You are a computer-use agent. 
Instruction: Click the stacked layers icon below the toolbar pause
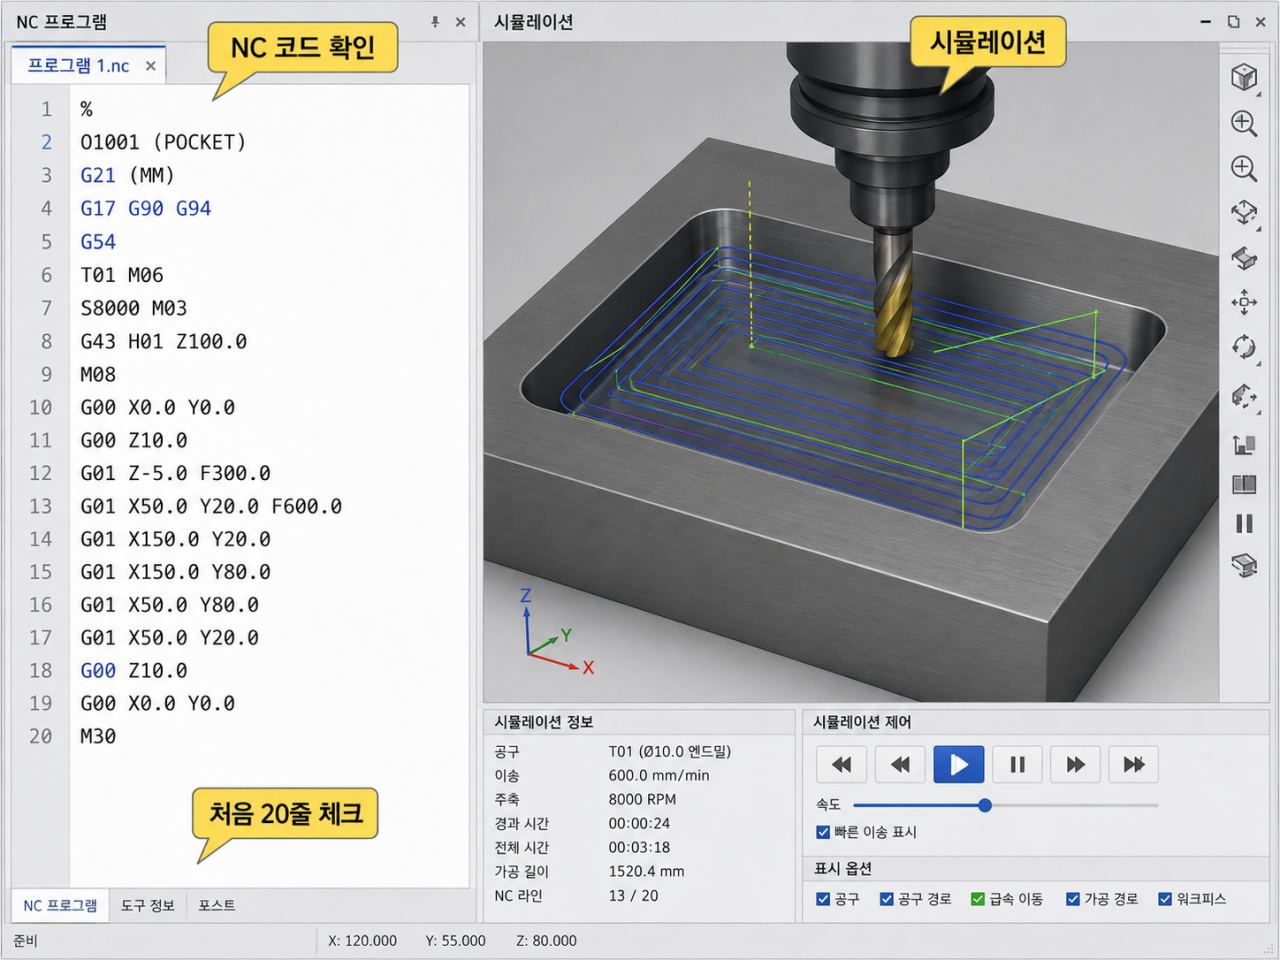(1243, 566)
